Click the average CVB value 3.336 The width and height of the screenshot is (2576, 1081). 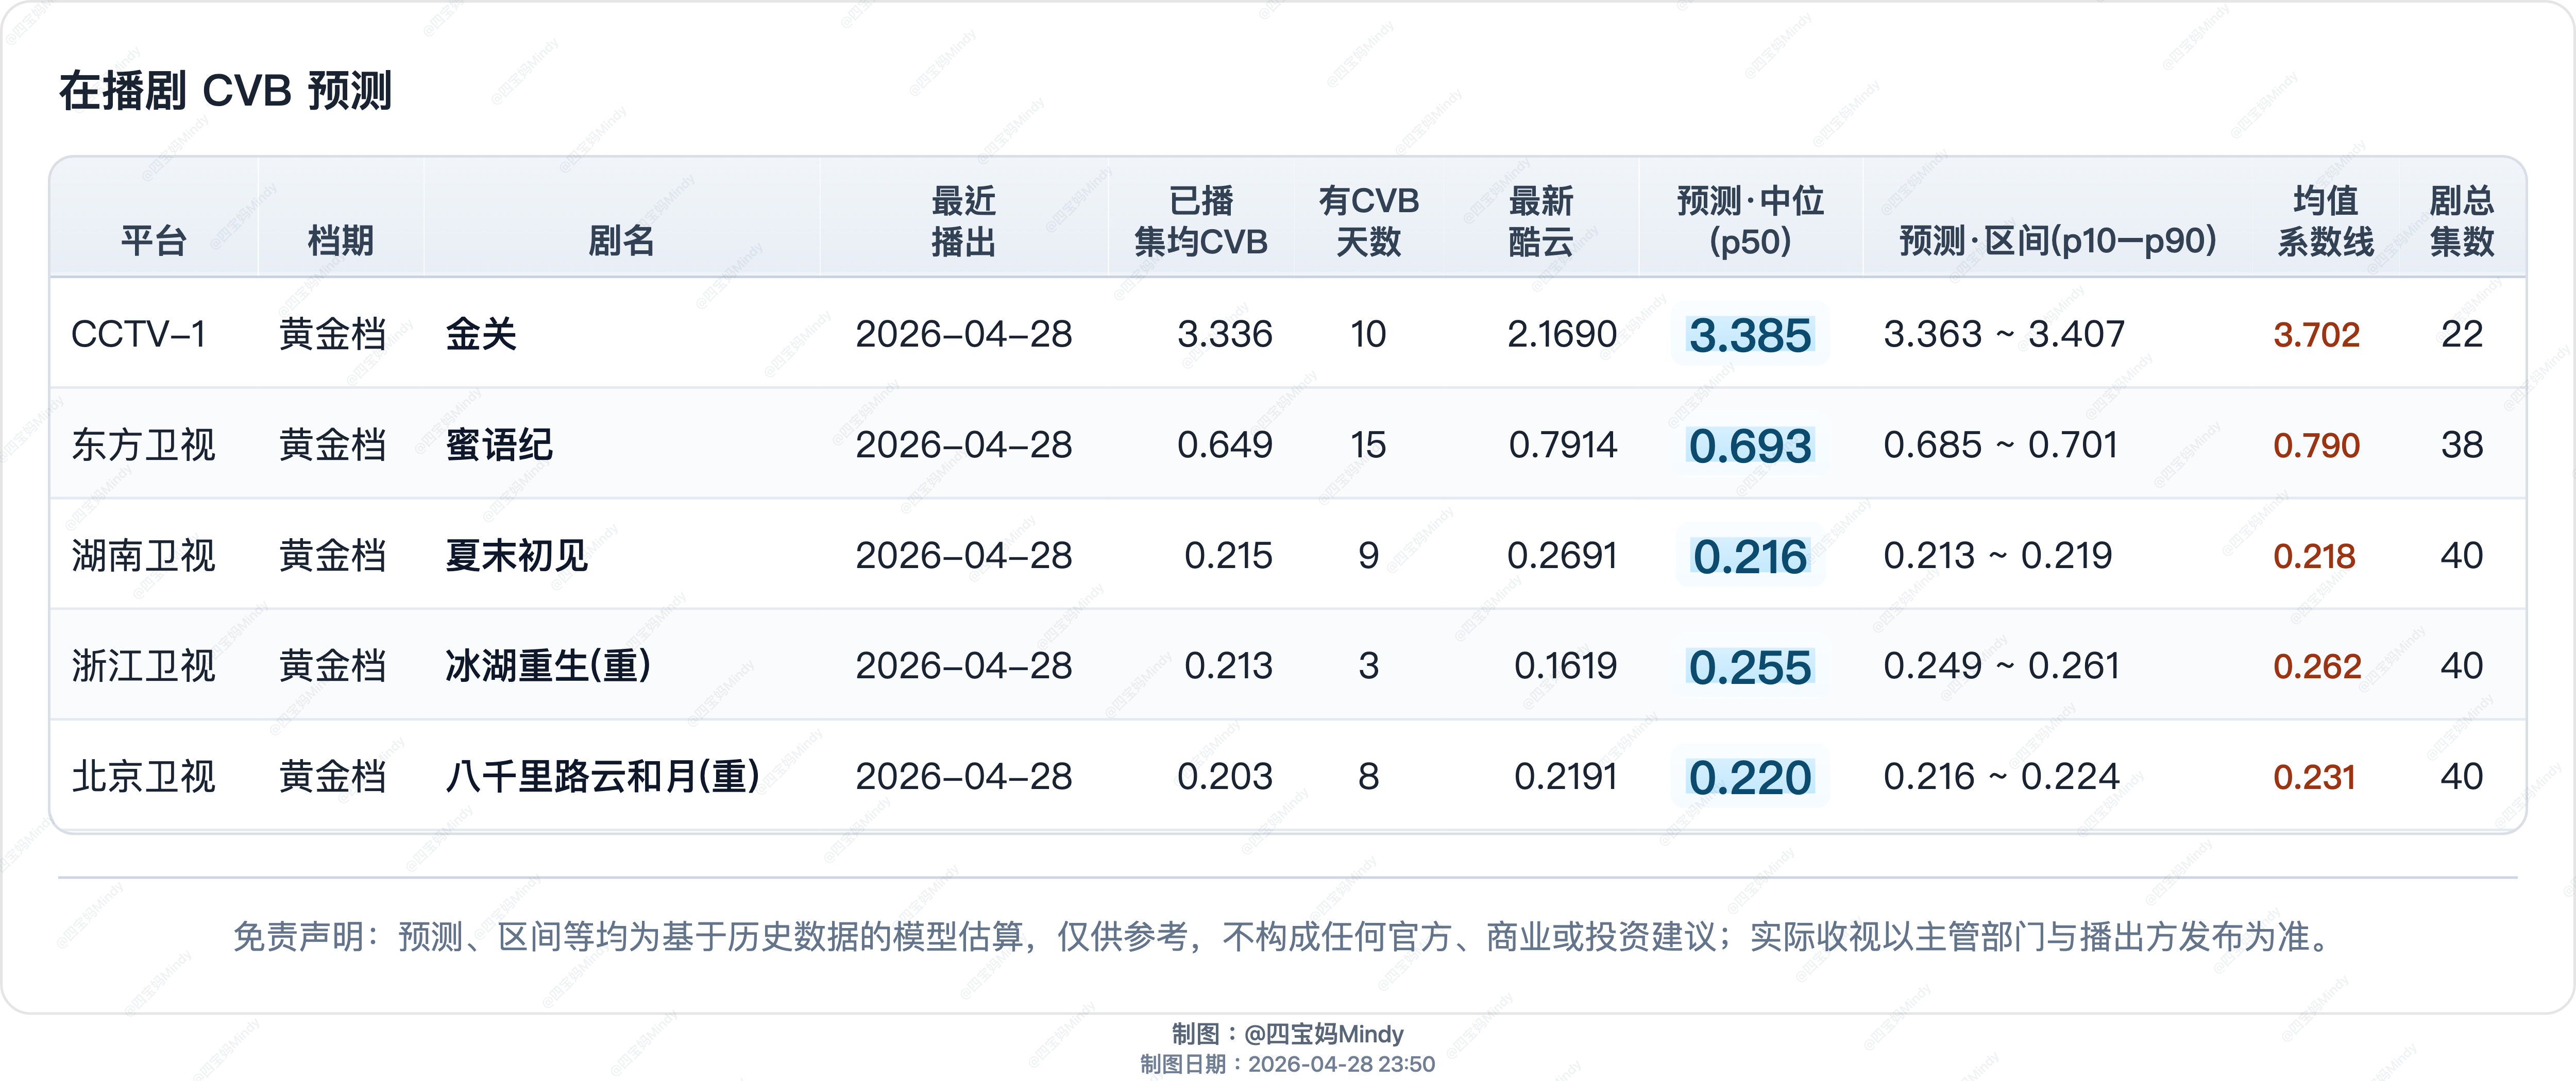point(1225,334)
